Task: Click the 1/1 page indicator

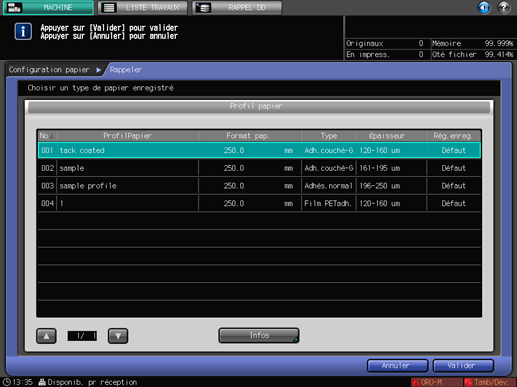Action: pos(82,336)
